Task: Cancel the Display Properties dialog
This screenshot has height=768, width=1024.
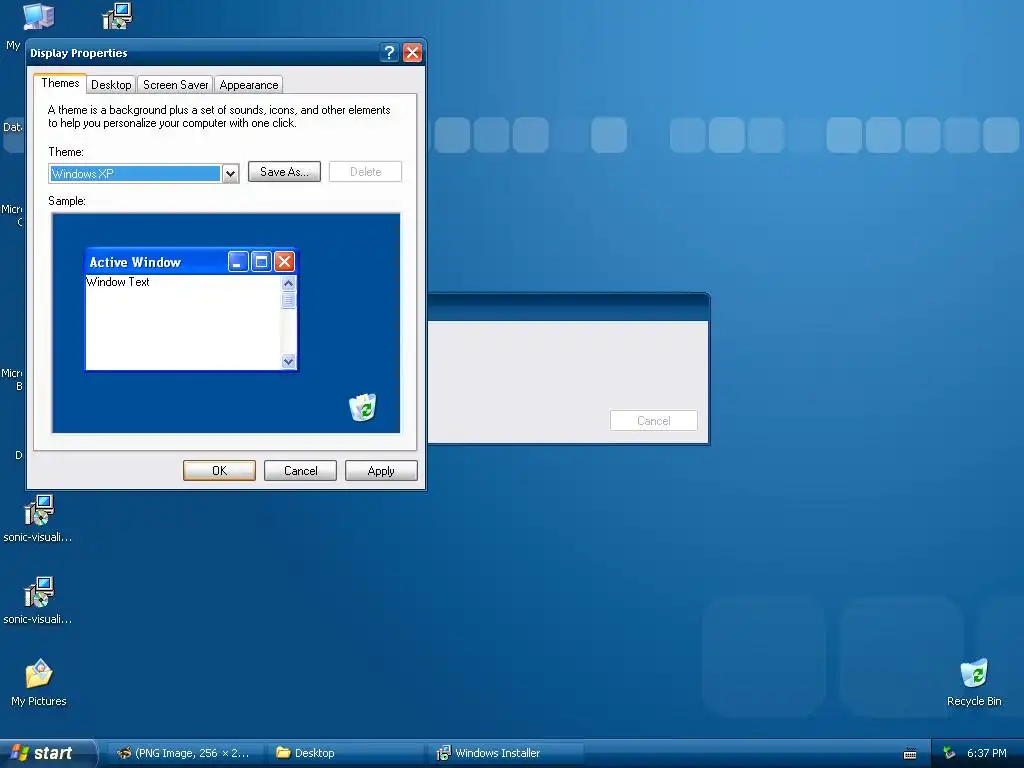Action: coord(300,471)
